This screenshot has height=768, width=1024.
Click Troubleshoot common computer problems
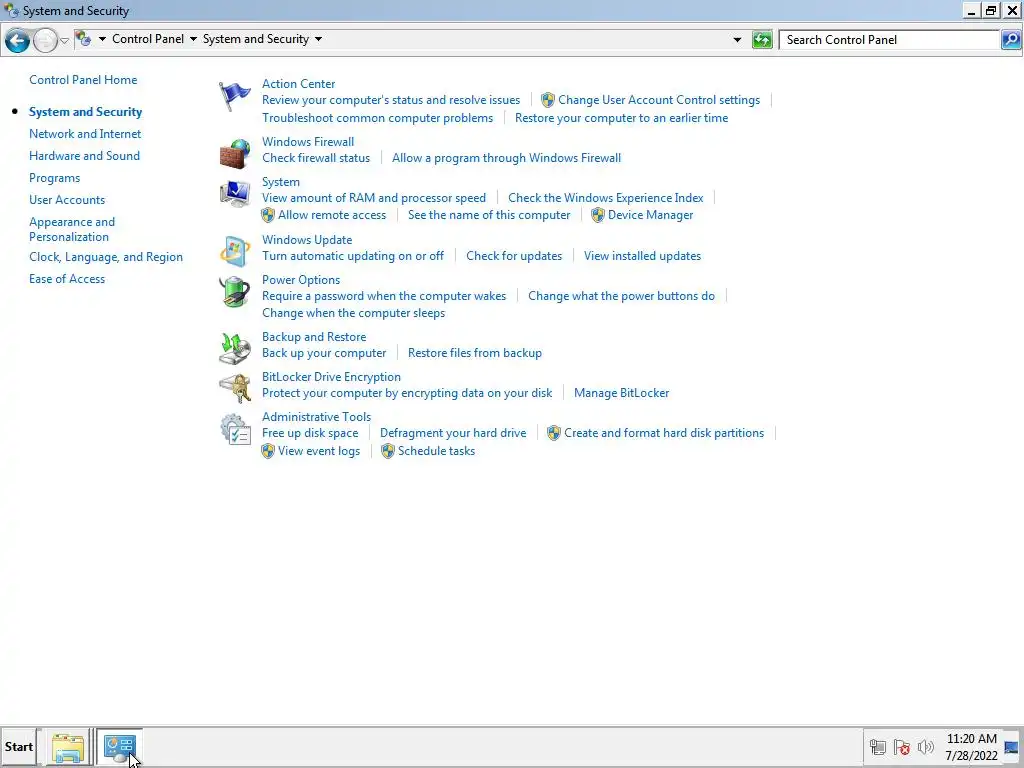pos(377,118)
